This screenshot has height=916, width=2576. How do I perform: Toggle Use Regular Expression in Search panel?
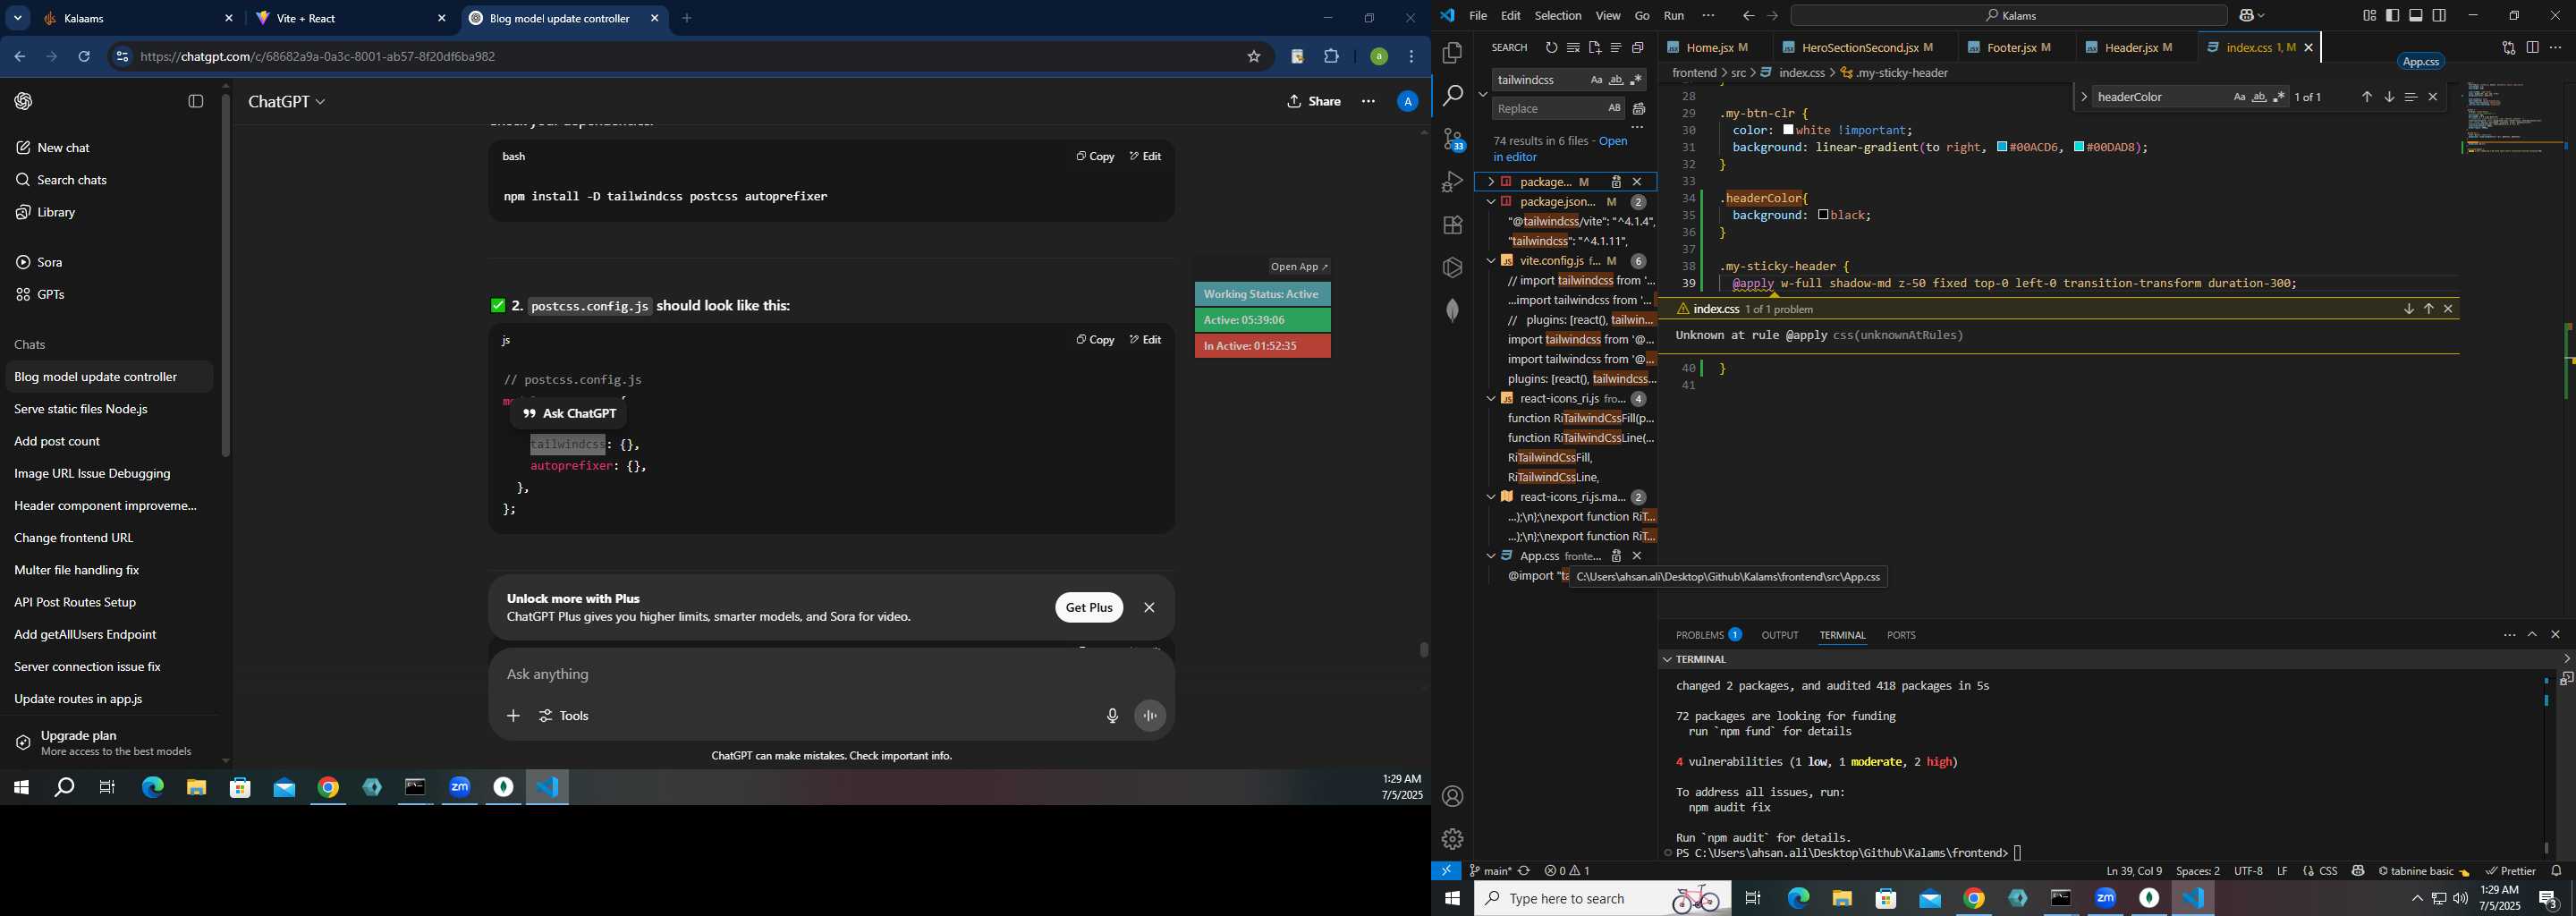pyautogui.click(x=1636, y=80)
